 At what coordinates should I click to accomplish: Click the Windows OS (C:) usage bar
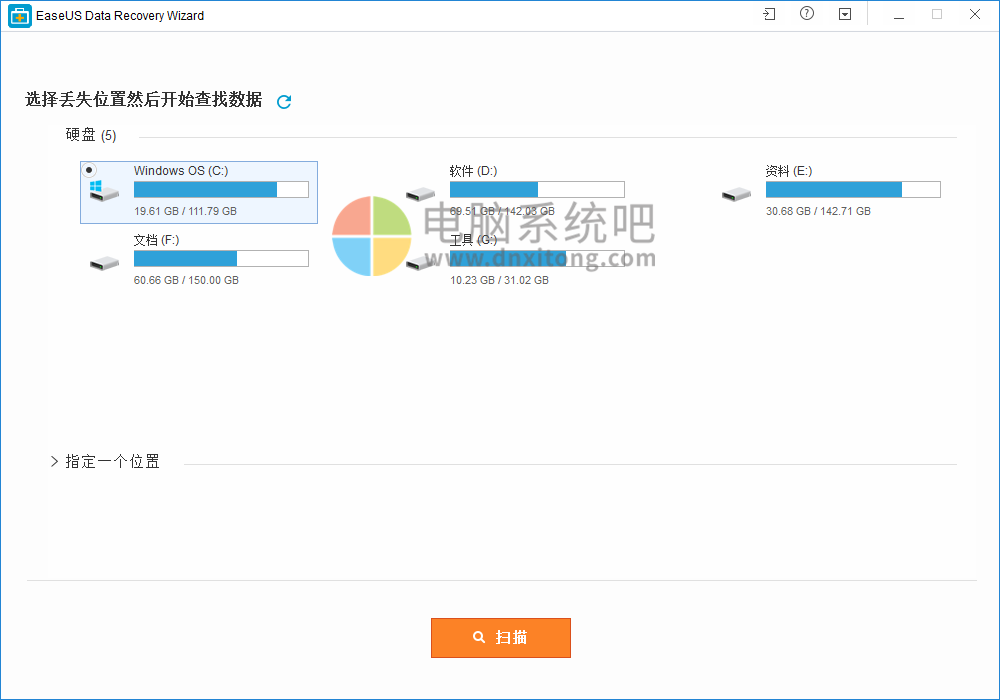pyautogui.click(x=221, y=189)
